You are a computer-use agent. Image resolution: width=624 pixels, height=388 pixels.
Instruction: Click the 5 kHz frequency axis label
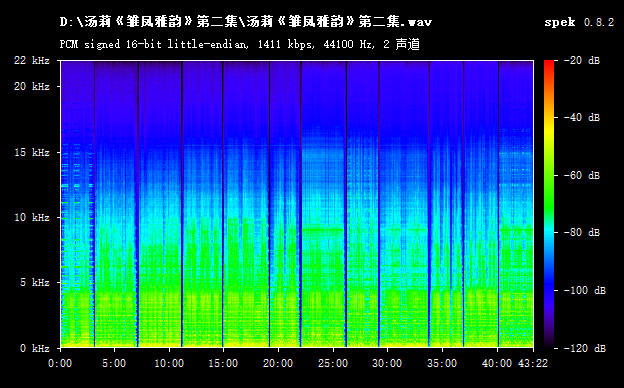pyautogui.click(x=35, y=283)
